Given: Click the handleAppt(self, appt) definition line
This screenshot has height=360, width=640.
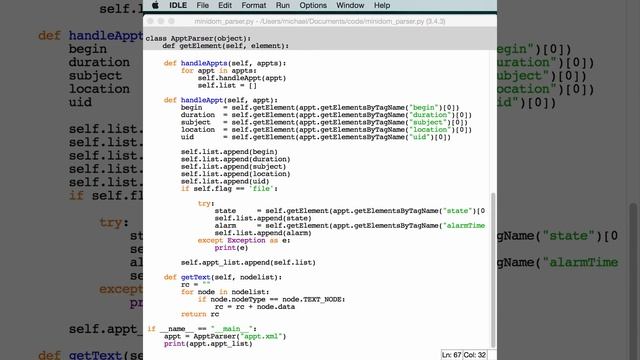Looking at the screenshot, I should click(221, 100).
